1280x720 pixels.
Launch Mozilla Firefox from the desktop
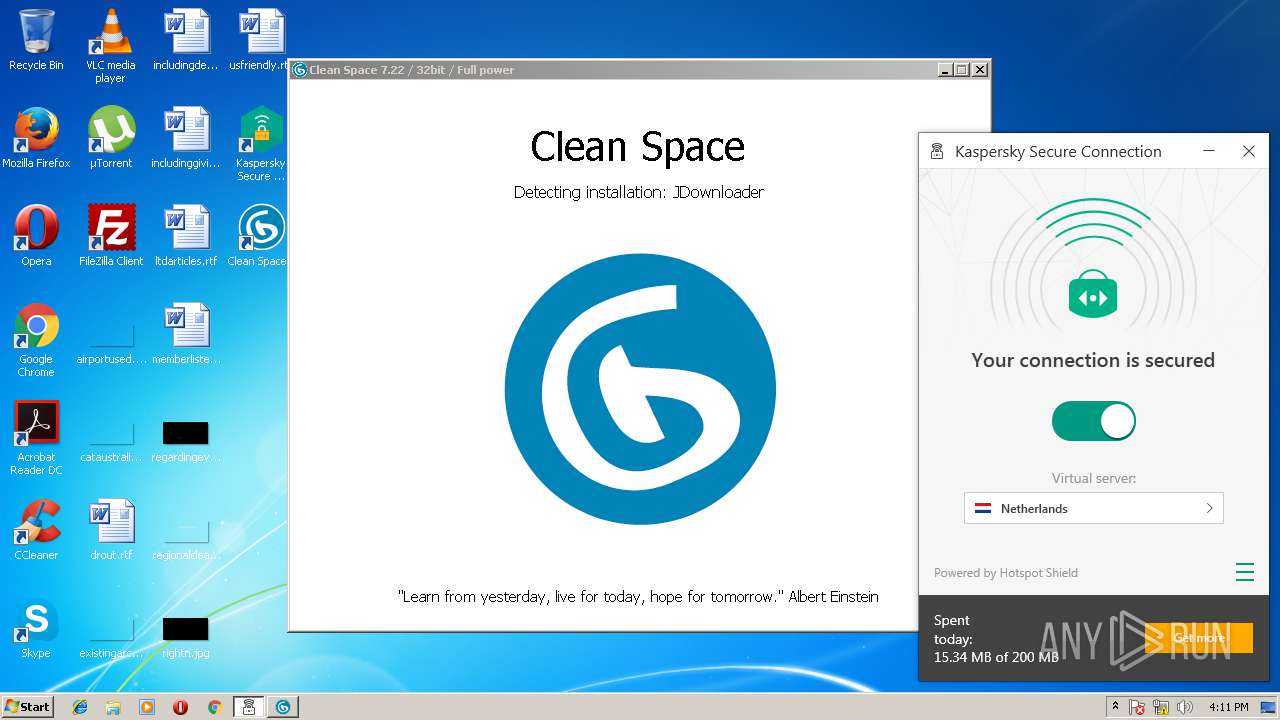[x=36, y=138]
